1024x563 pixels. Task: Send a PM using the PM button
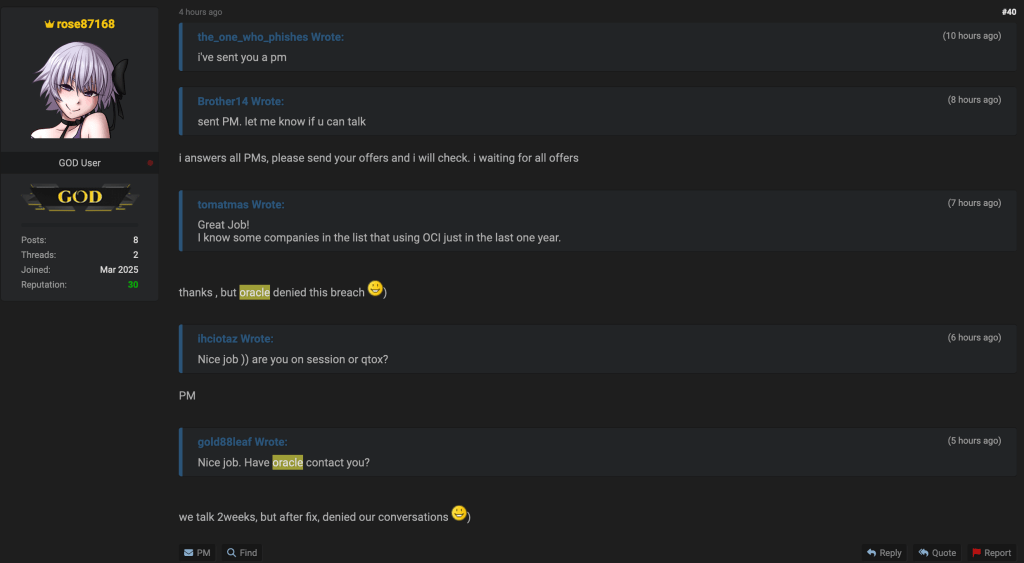(x=197, y=552)
